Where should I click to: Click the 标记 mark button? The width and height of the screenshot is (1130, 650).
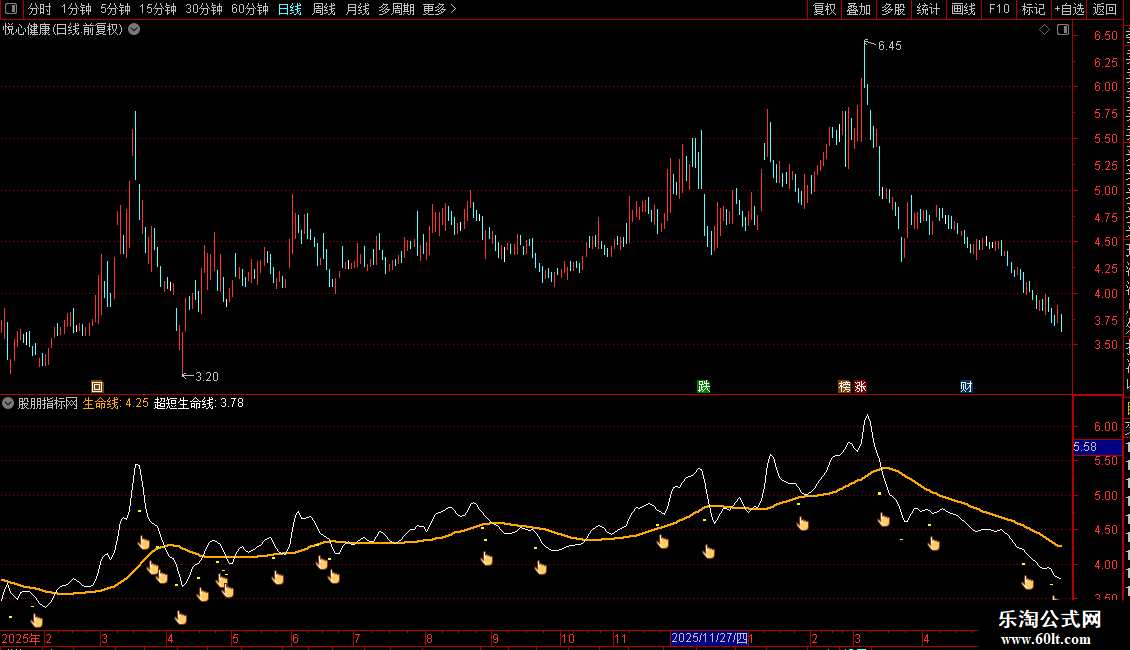pyautogui.click(x=1033, y=9)
